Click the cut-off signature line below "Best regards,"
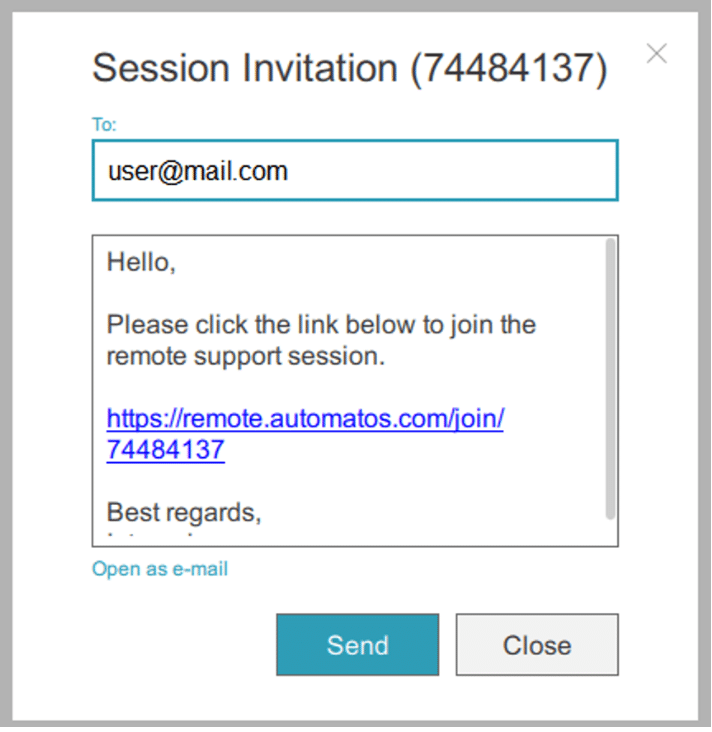712x732 pixels. click(x=160, y=538)
